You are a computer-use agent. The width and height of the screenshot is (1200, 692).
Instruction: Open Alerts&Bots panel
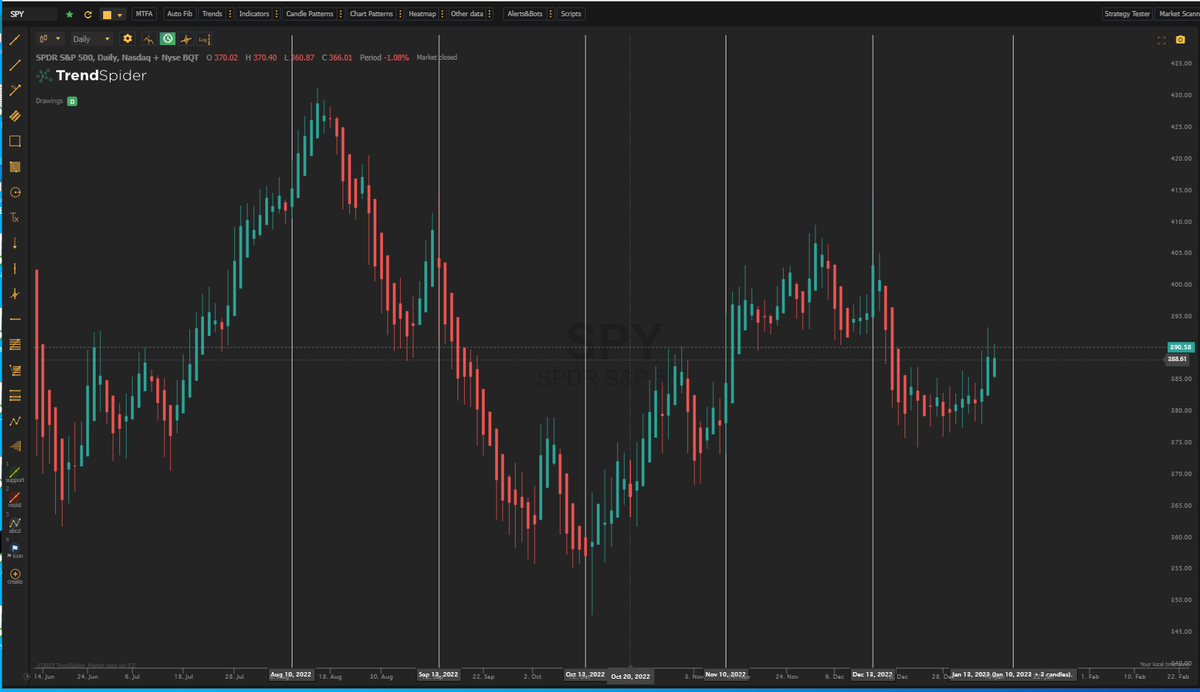[x=525, y=14]
